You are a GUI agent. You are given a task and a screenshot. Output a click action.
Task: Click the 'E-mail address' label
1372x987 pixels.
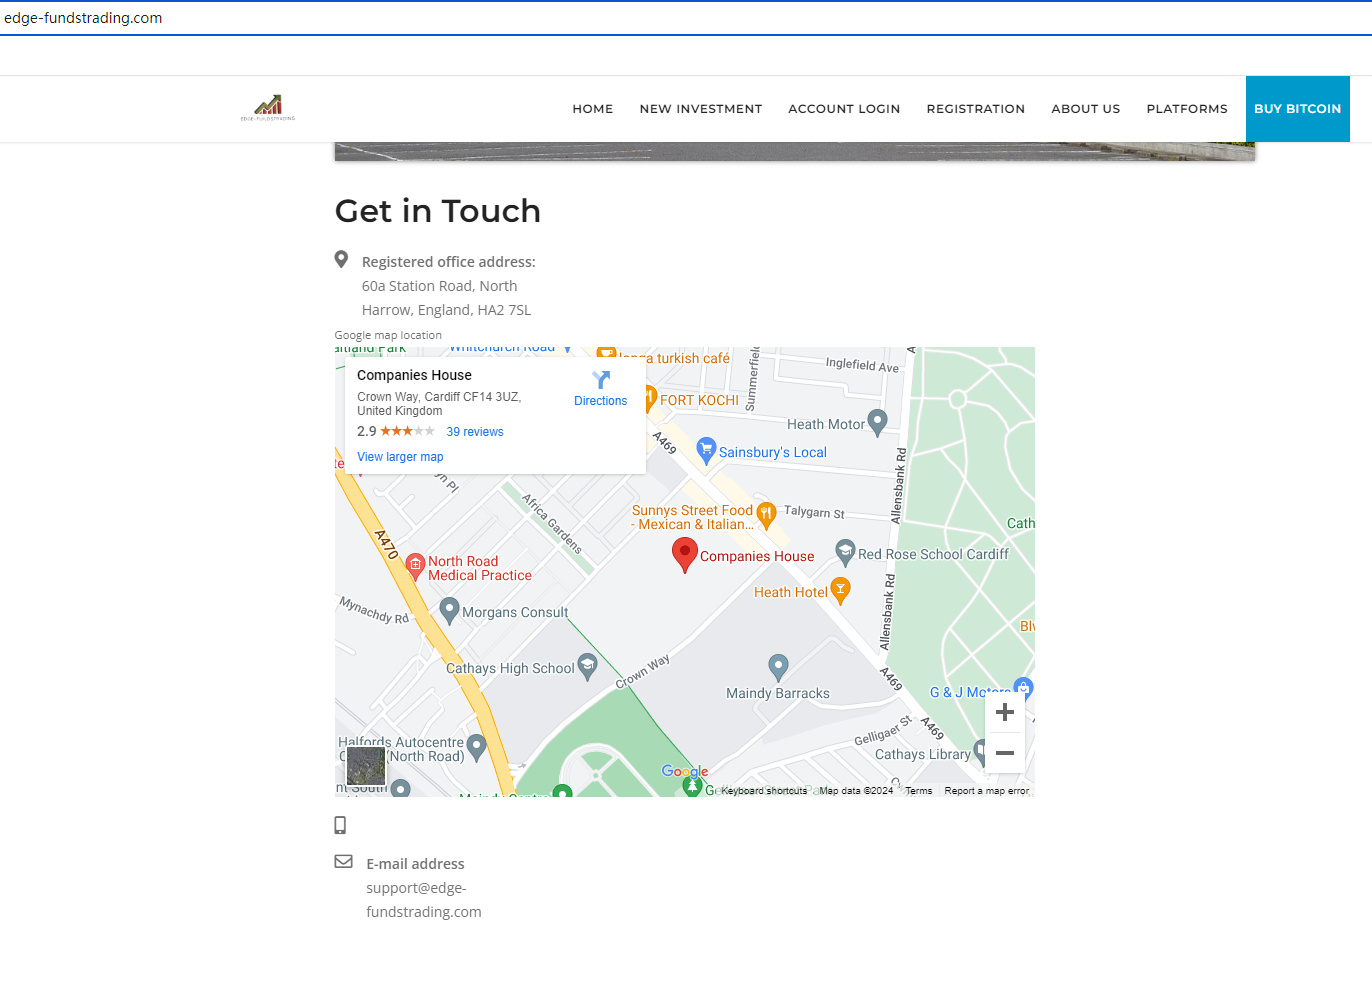point(415,864)
